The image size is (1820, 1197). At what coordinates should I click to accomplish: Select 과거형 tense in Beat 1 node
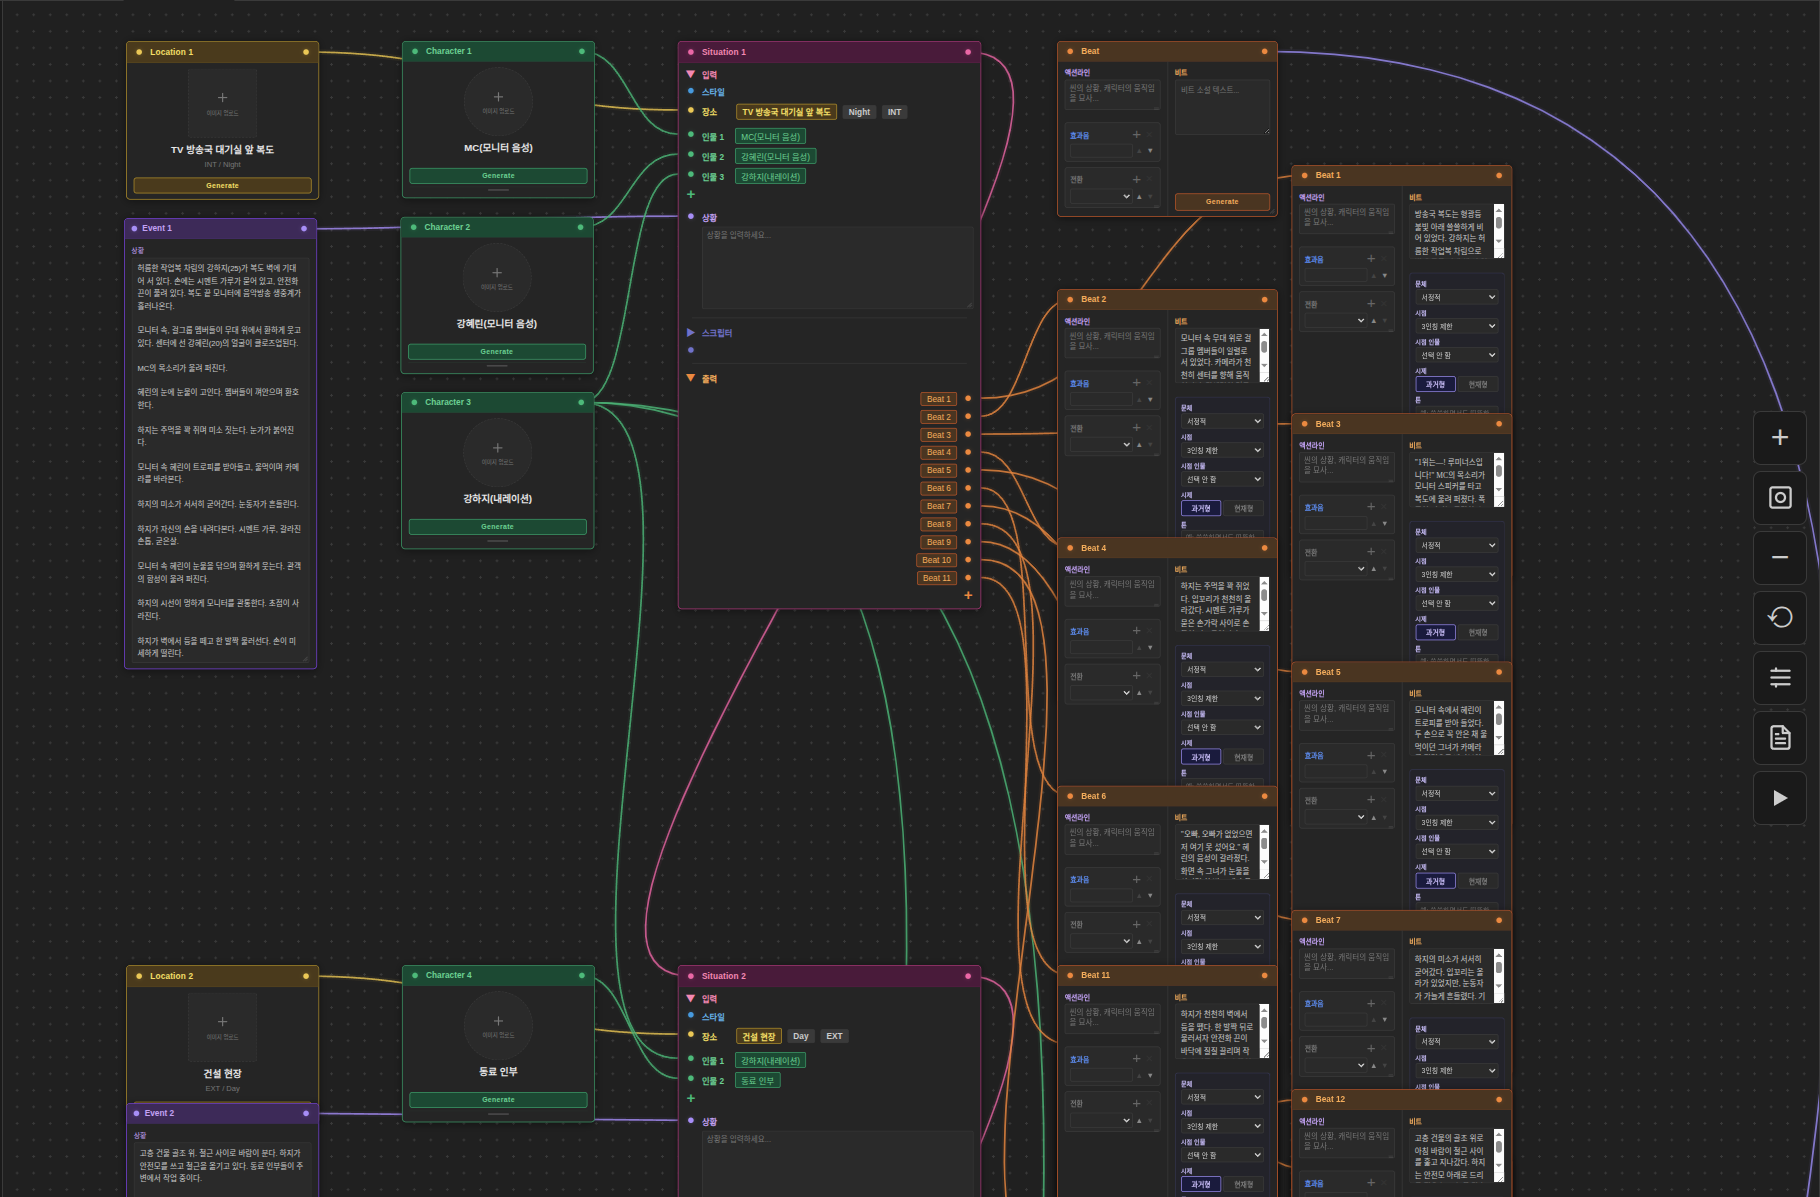pyautogui.click(x=1435, y=384)
